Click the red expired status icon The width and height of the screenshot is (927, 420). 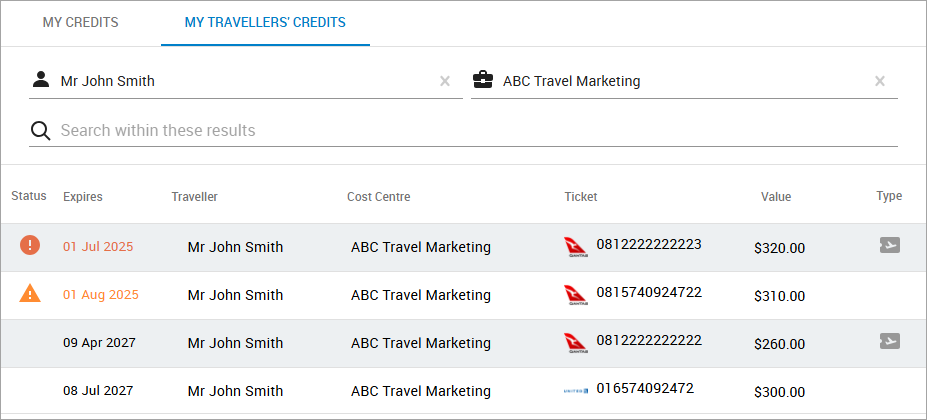pos(30,245)
